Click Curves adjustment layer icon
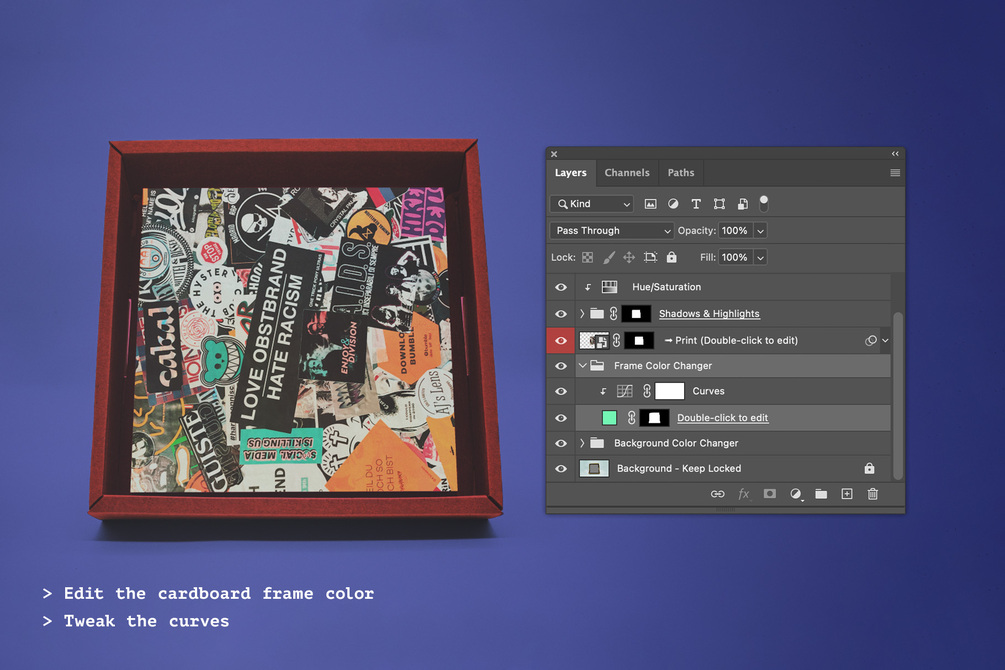This screenshot has height=670, width=1005. 624,390
